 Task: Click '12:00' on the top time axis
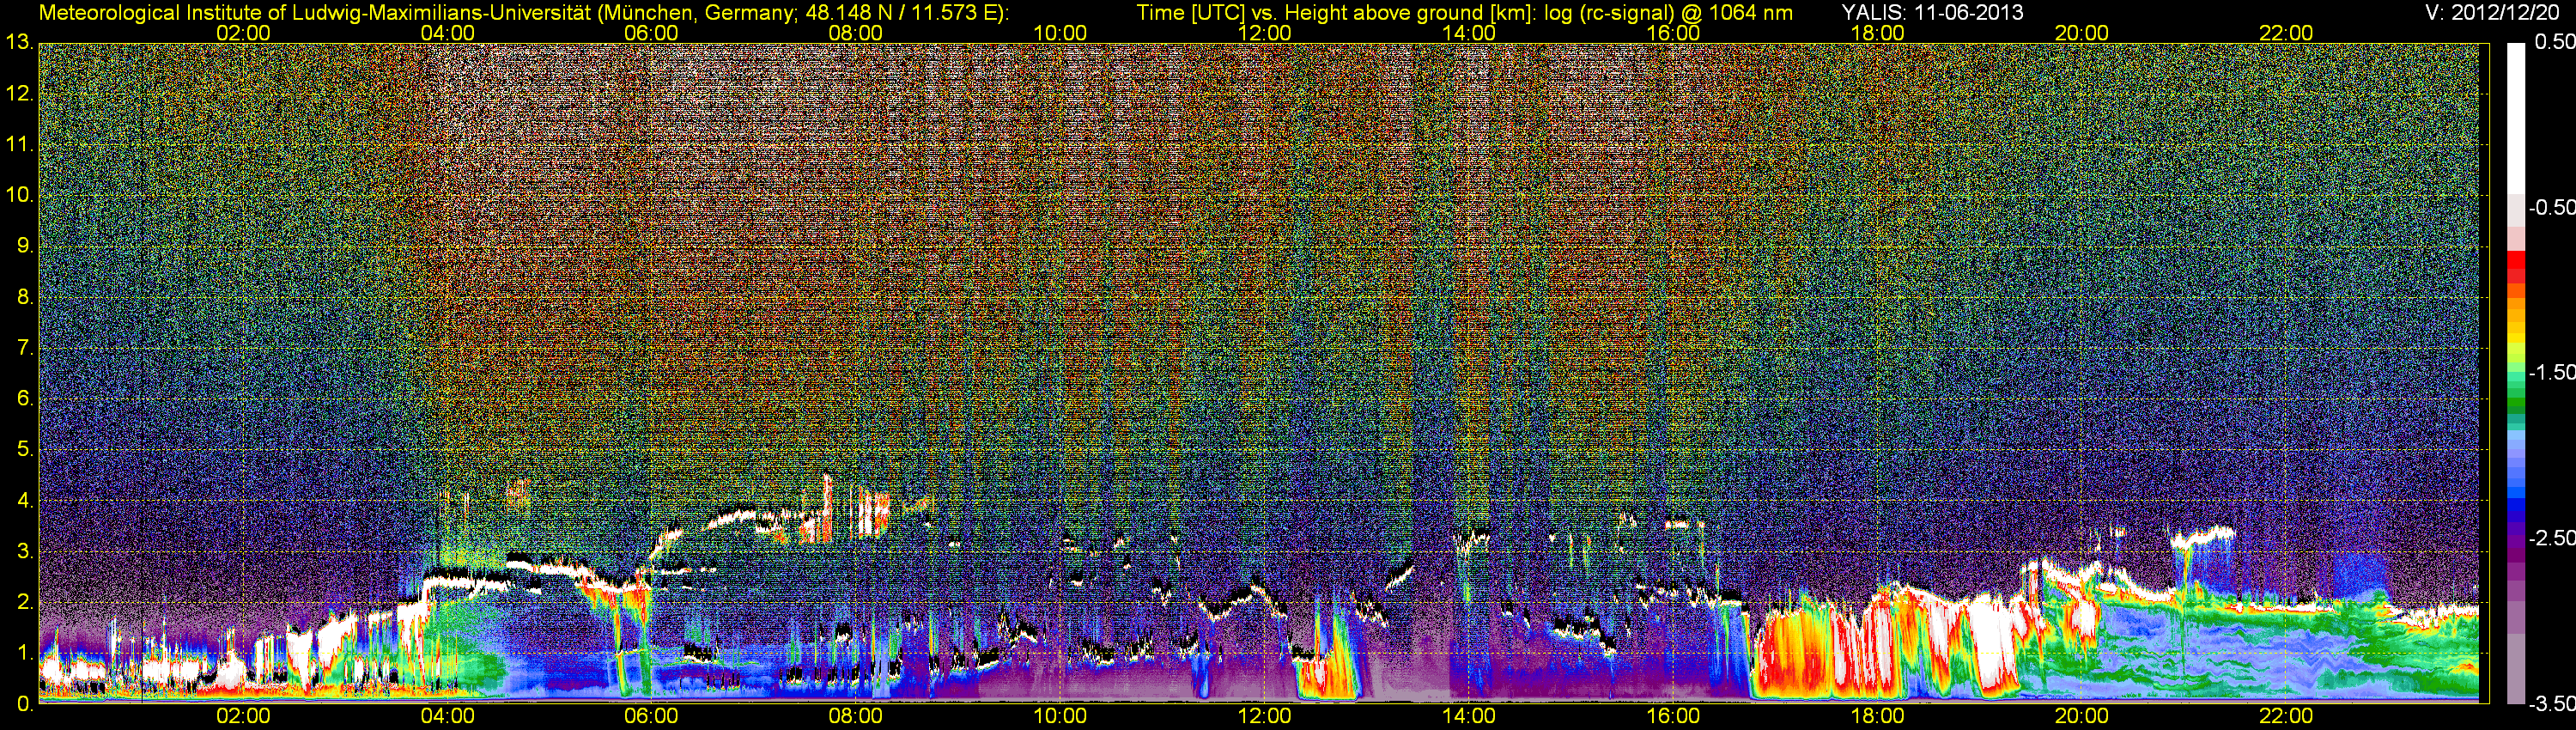1264,33
